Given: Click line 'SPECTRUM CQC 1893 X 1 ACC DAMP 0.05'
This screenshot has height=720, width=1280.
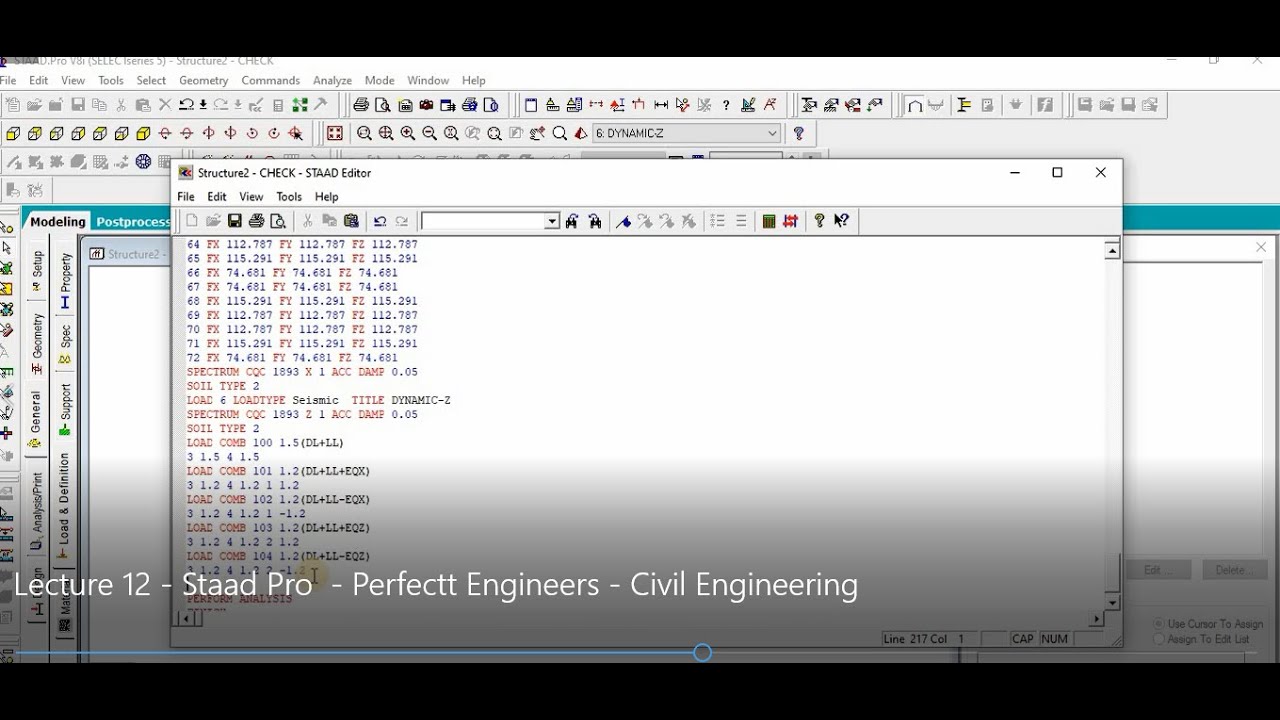Looking at the screenshot, I should tap(302, 372).
